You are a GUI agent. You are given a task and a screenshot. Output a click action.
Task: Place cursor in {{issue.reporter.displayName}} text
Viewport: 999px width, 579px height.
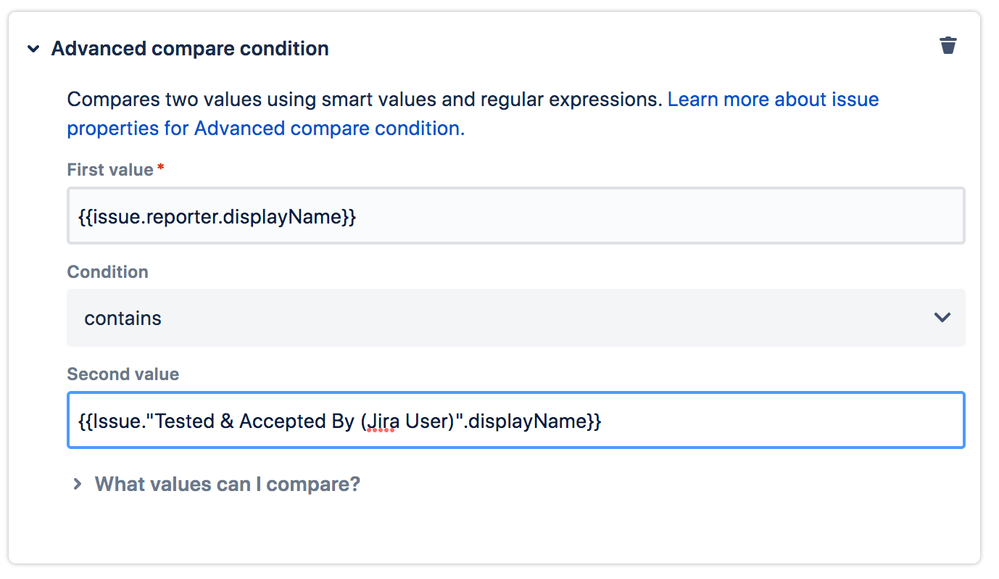(217, 217)
